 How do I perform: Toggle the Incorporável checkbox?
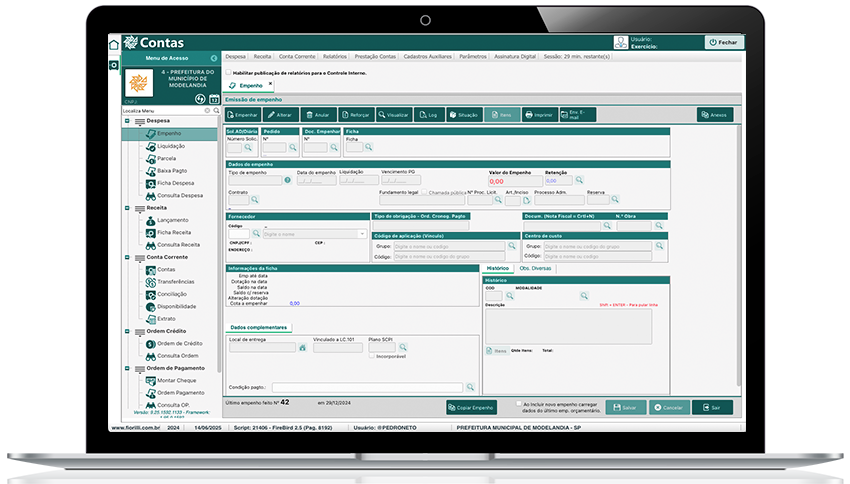point(373,356)
